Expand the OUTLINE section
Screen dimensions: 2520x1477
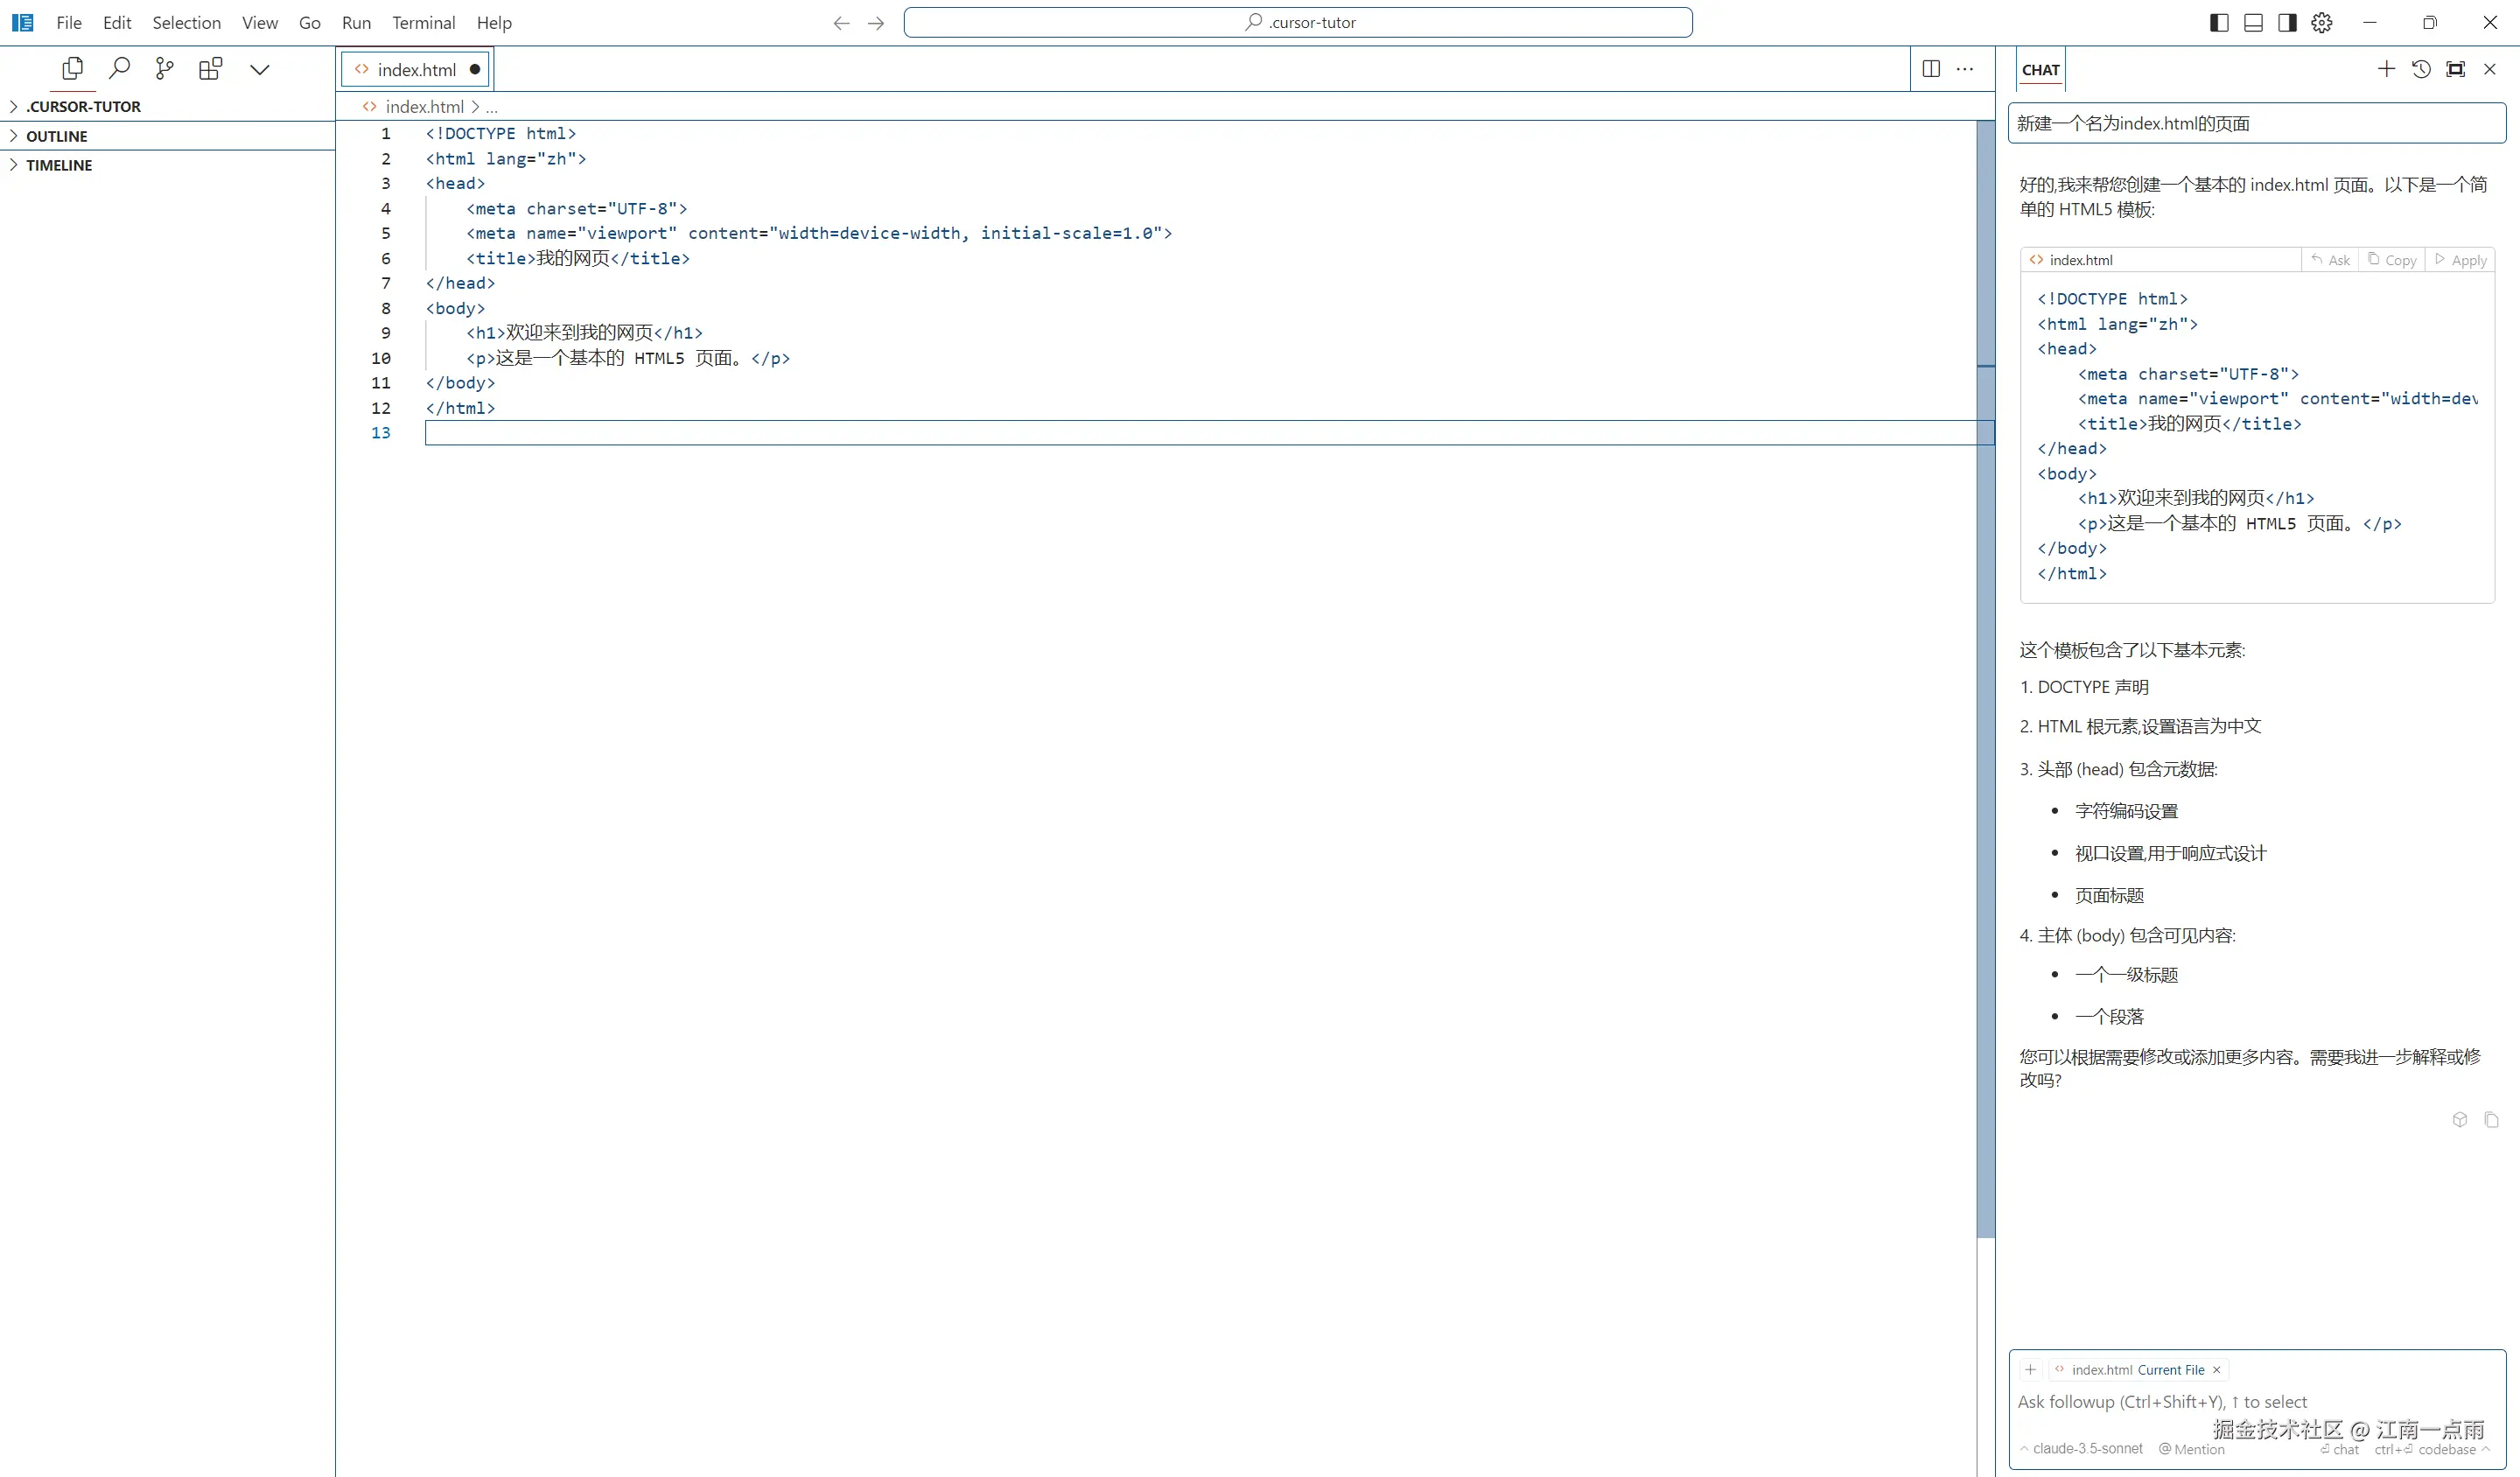57,136
